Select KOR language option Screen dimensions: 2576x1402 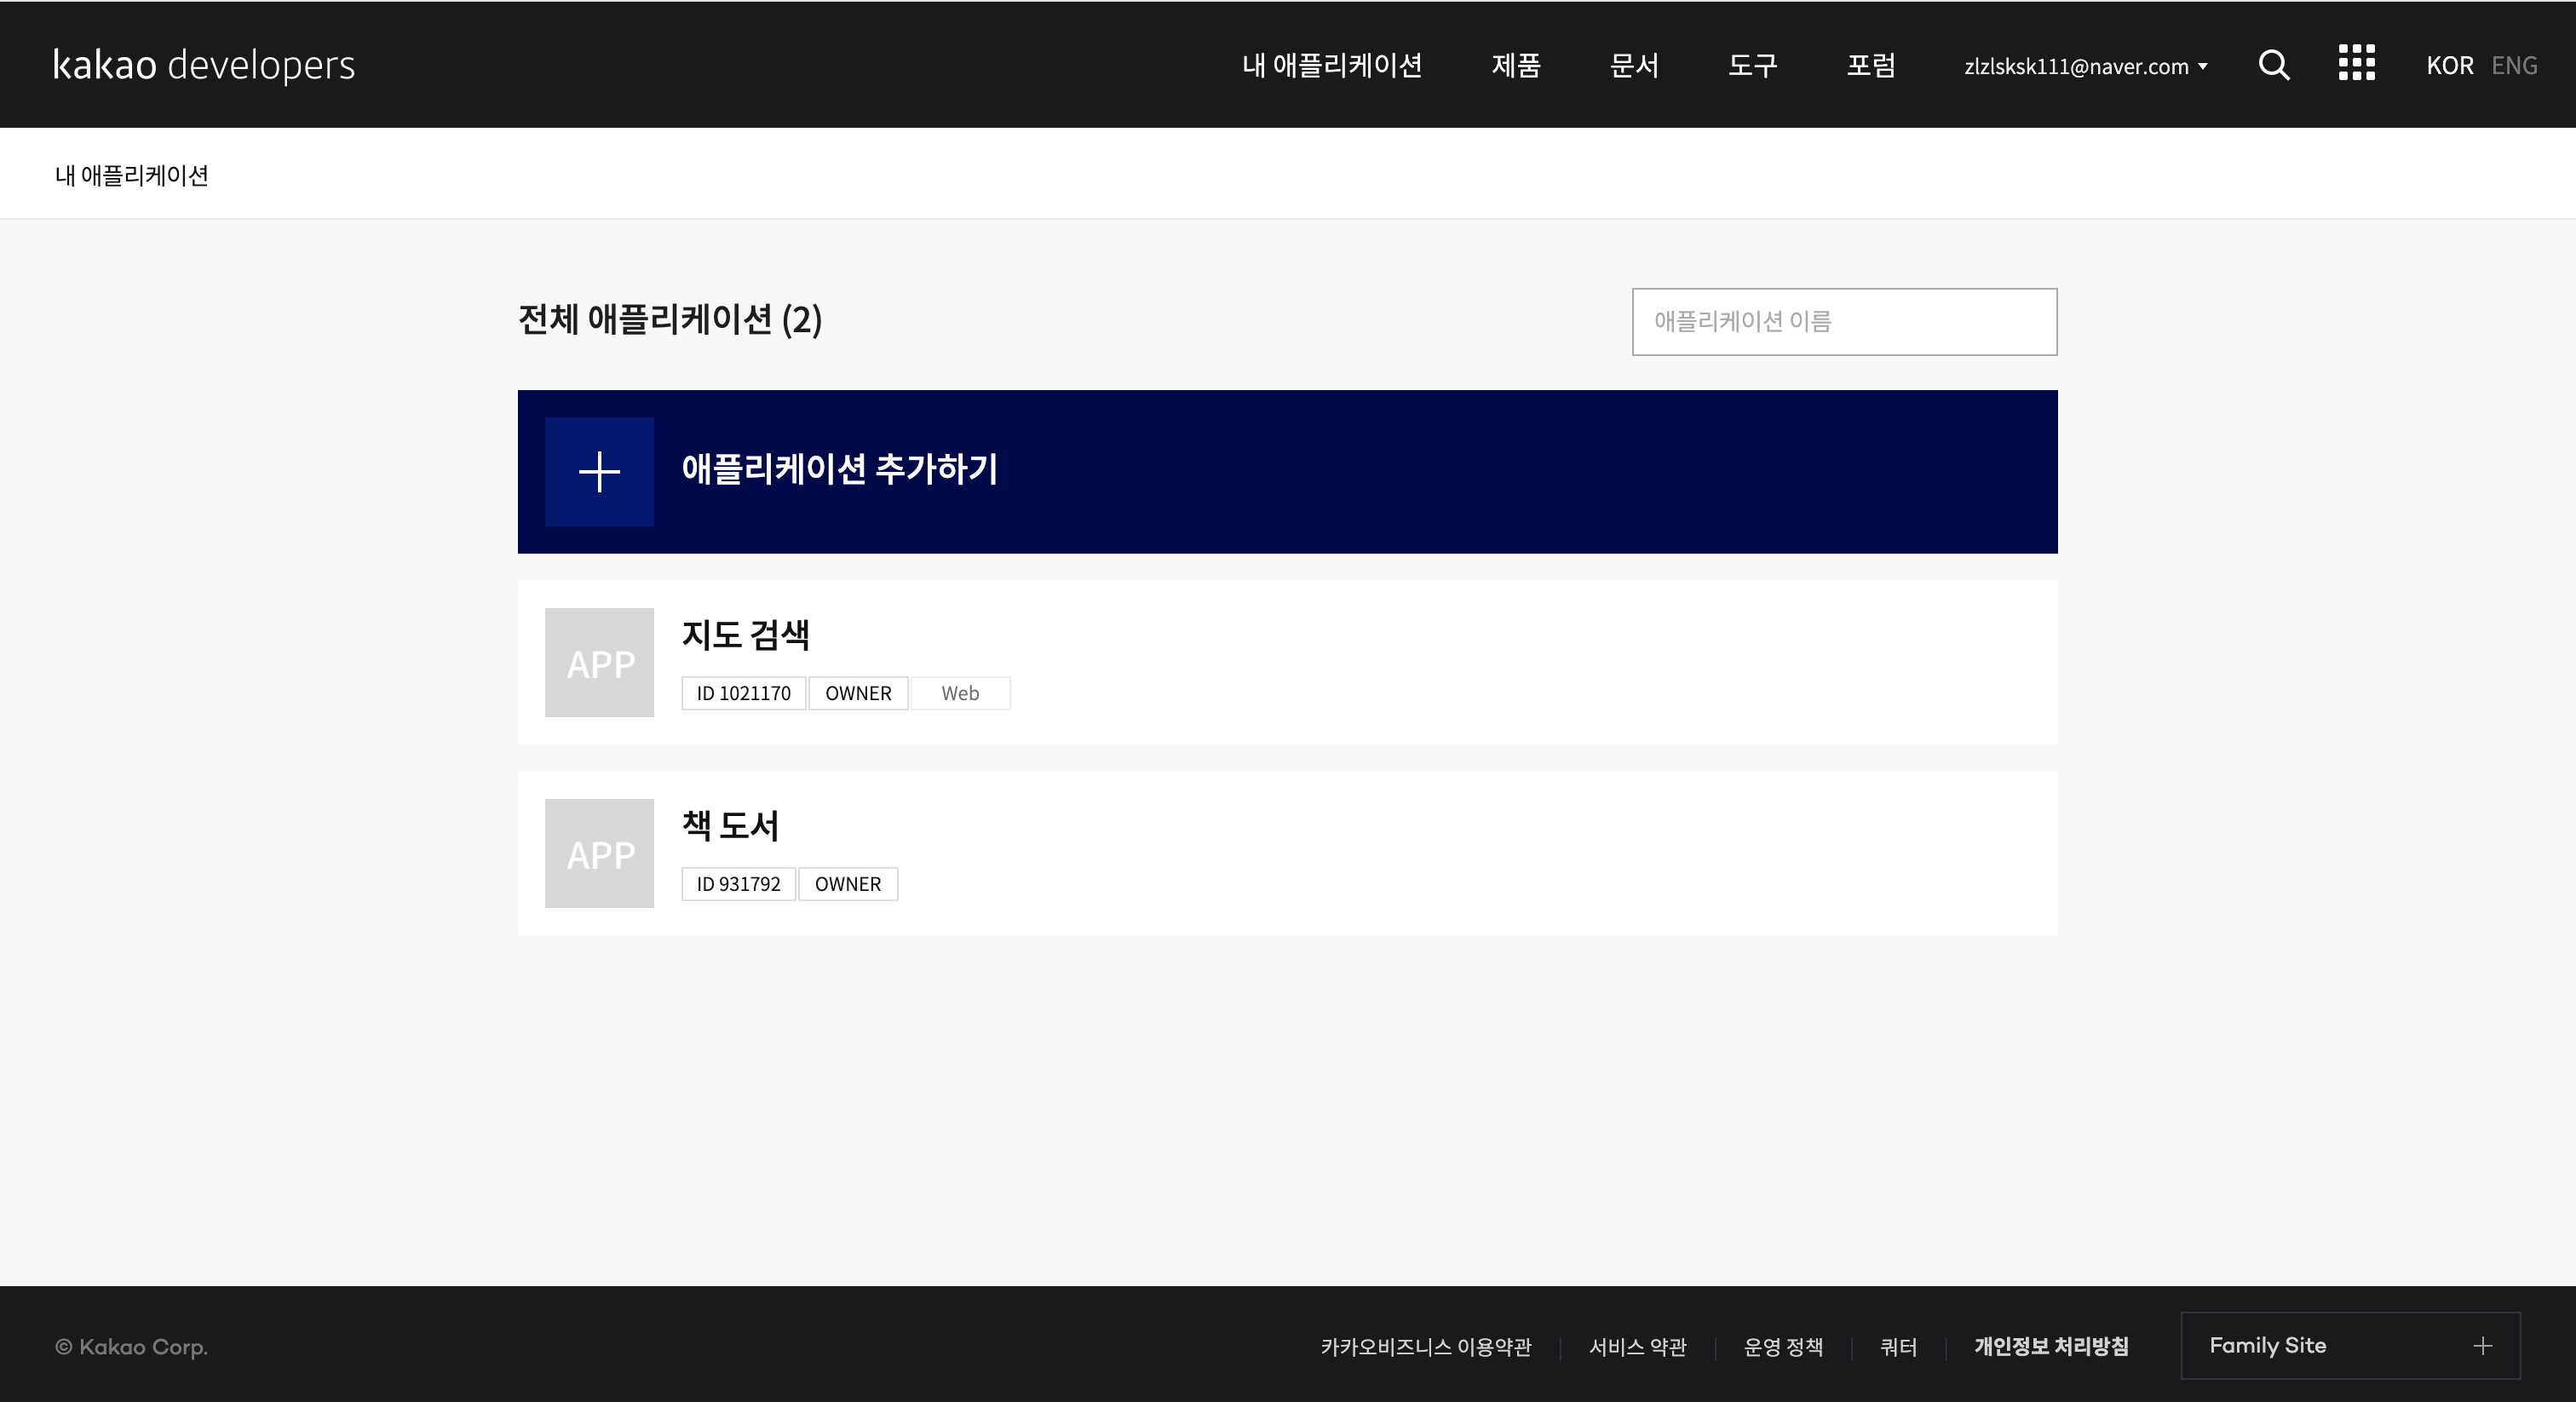pyautogui.click(x=2449, y=66)
